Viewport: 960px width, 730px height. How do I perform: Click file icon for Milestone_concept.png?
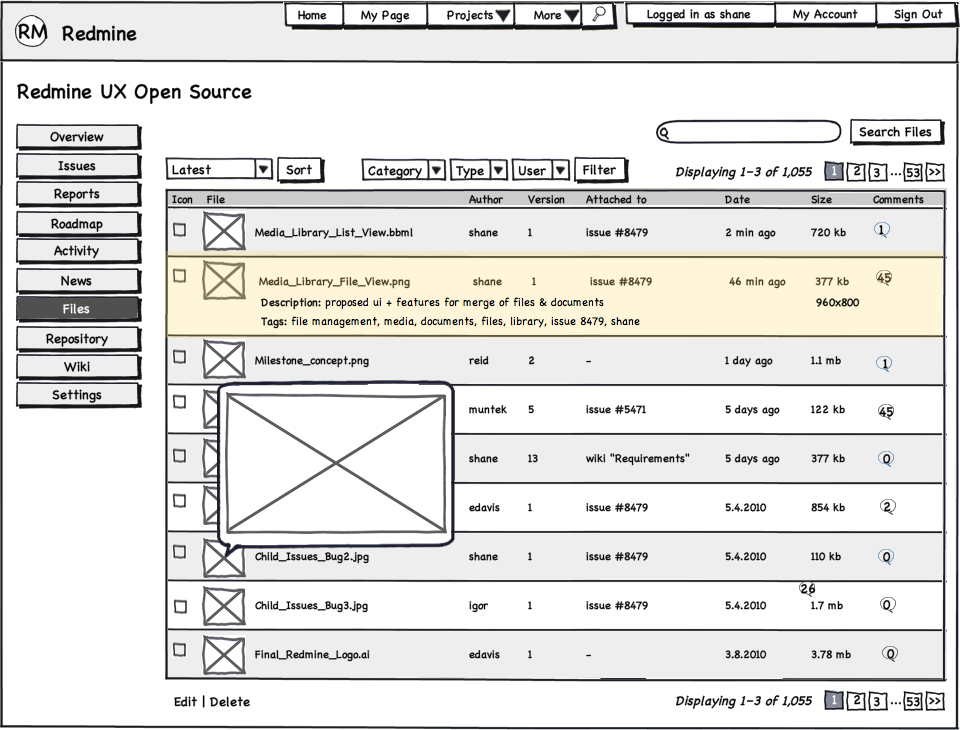tap(223, 360)
